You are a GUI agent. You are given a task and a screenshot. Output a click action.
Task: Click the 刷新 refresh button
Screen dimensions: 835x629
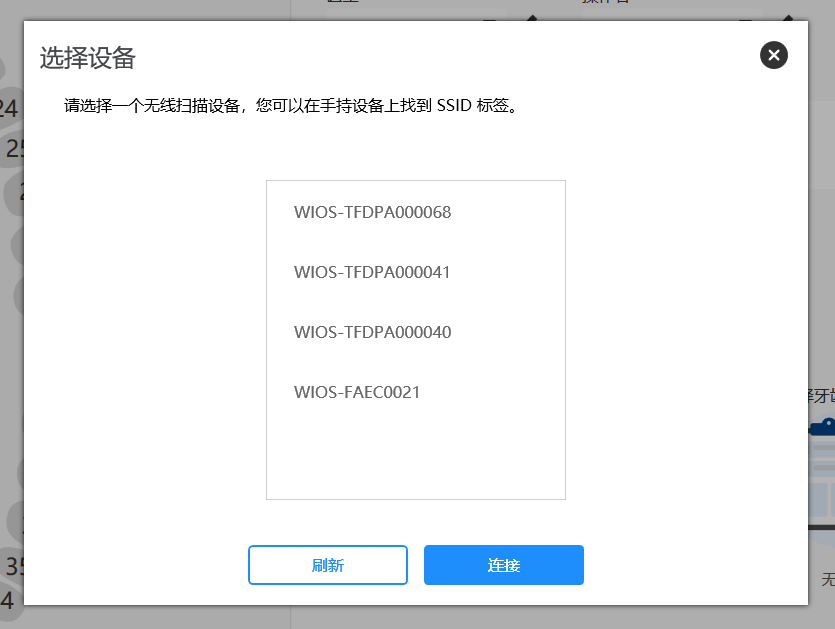pyautogui.click(x=328, y=565)
